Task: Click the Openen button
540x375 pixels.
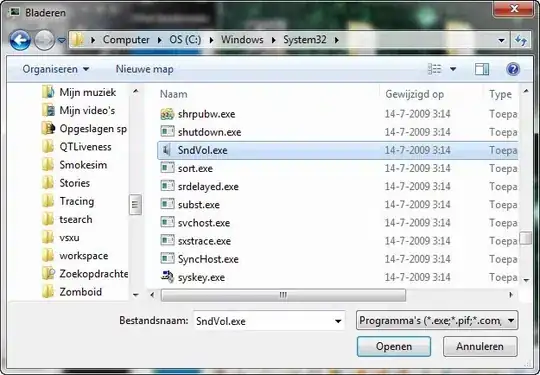Action: pos(394,346)
